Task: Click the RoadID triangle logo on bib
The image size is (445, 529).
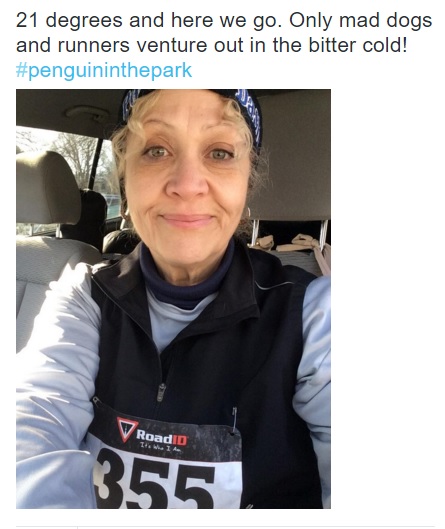Action: (x=126, y=429)
